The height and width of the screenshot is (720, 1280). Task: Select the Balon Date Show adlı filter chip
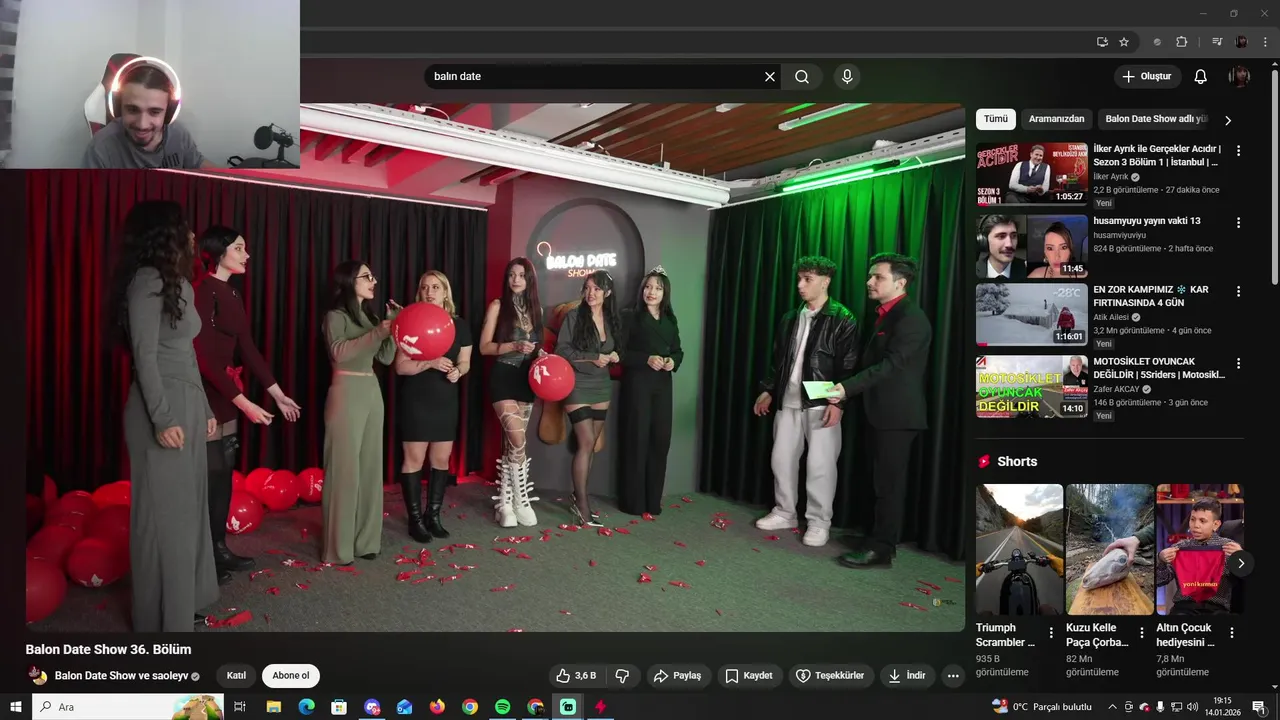[x=1156, y=119]
